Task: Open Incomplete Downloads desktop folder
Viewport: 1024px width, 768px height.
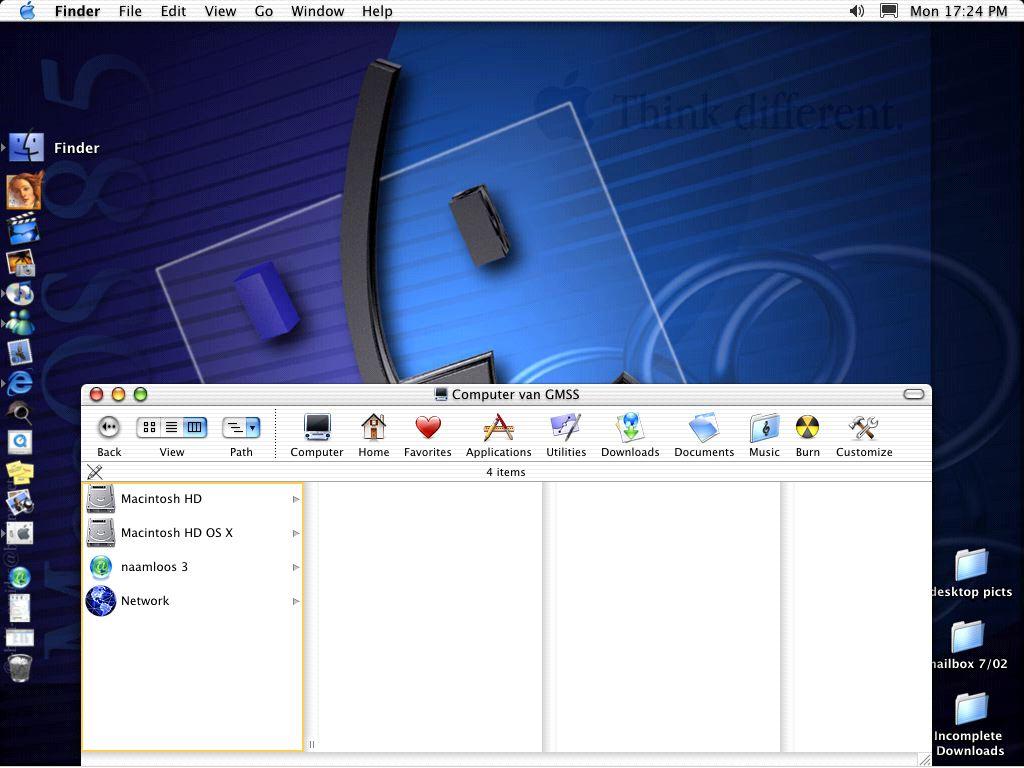Action: click(970, 725)
